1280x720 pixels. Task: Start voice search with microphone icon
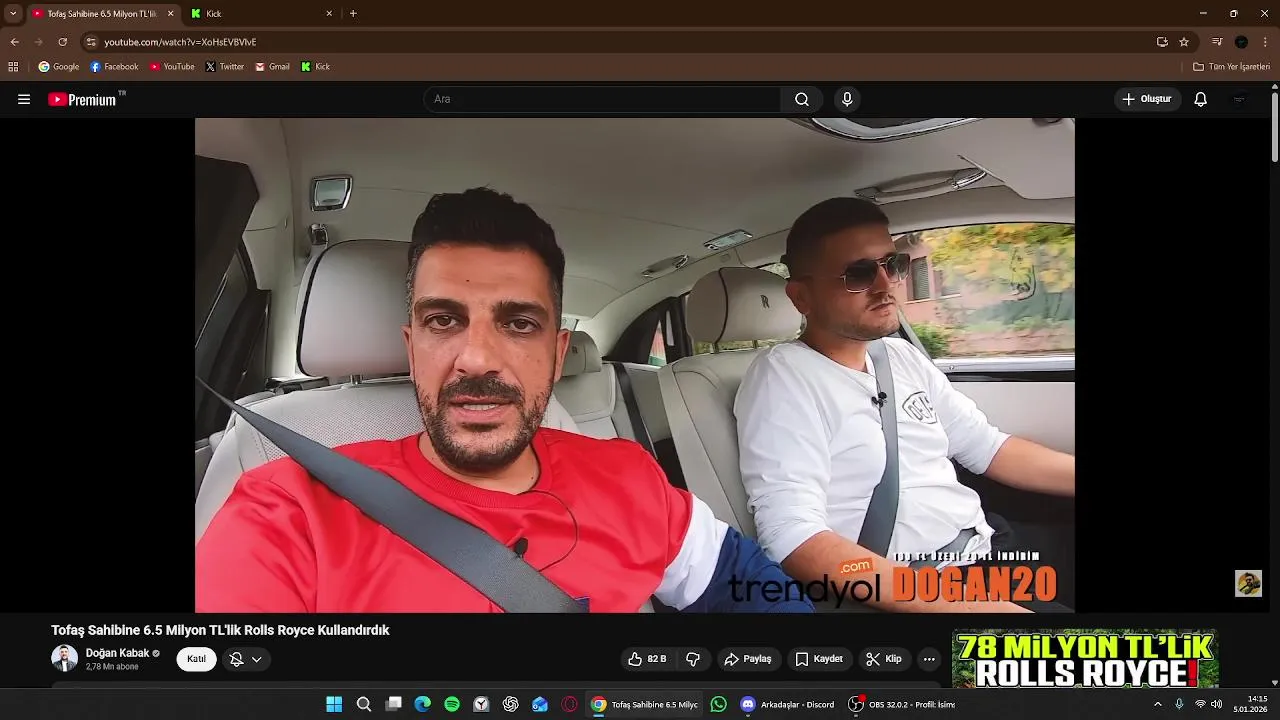847,99
